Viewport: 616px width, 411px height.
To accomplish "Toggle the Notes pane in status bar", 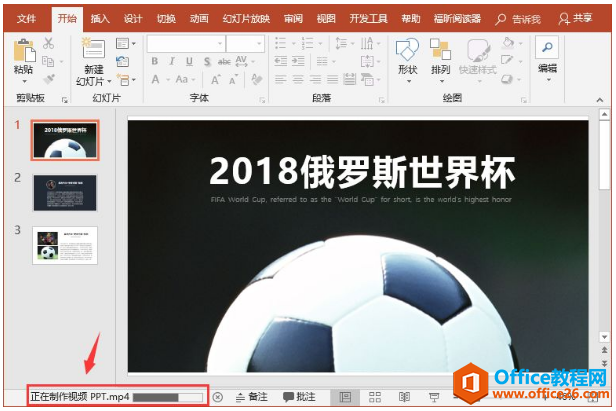I will coord(250,397).
